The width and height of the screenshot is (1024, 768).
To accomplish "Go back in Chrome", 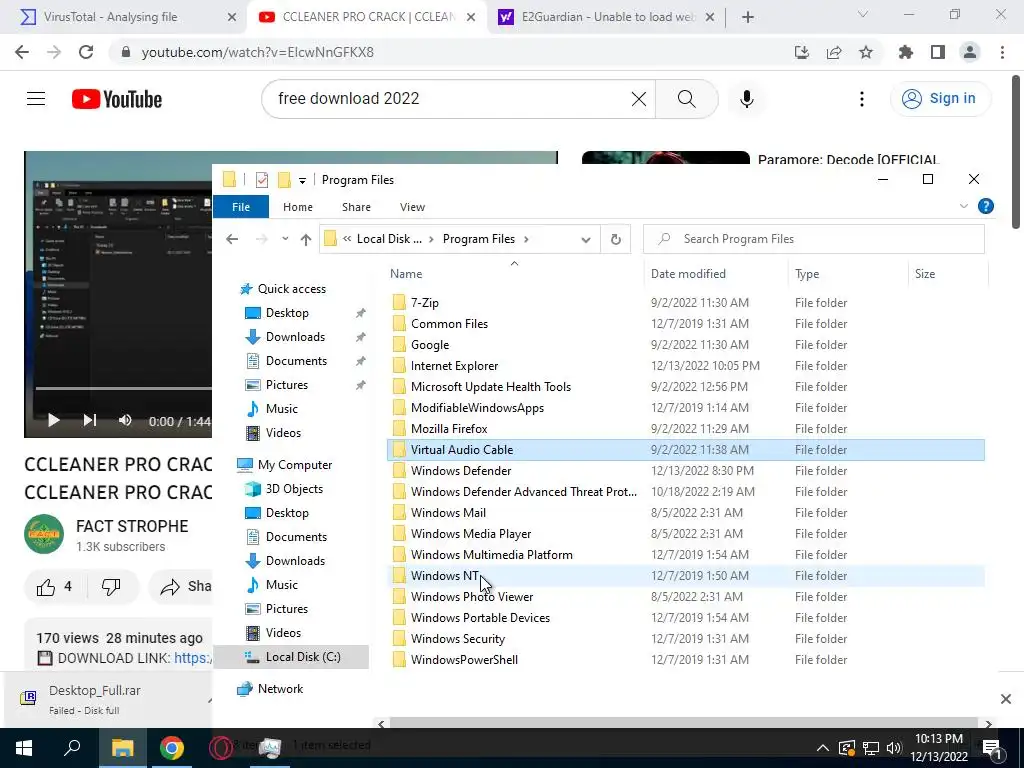I will (x=22, y=52).
